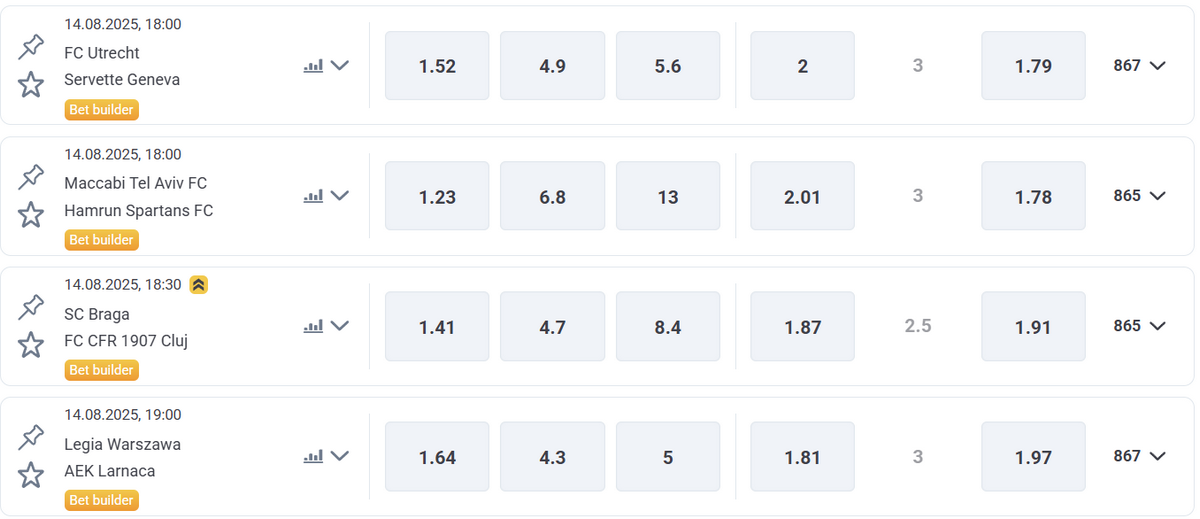
Task: Open statistics chart for SC Braga match
Action: pos(314,326)
